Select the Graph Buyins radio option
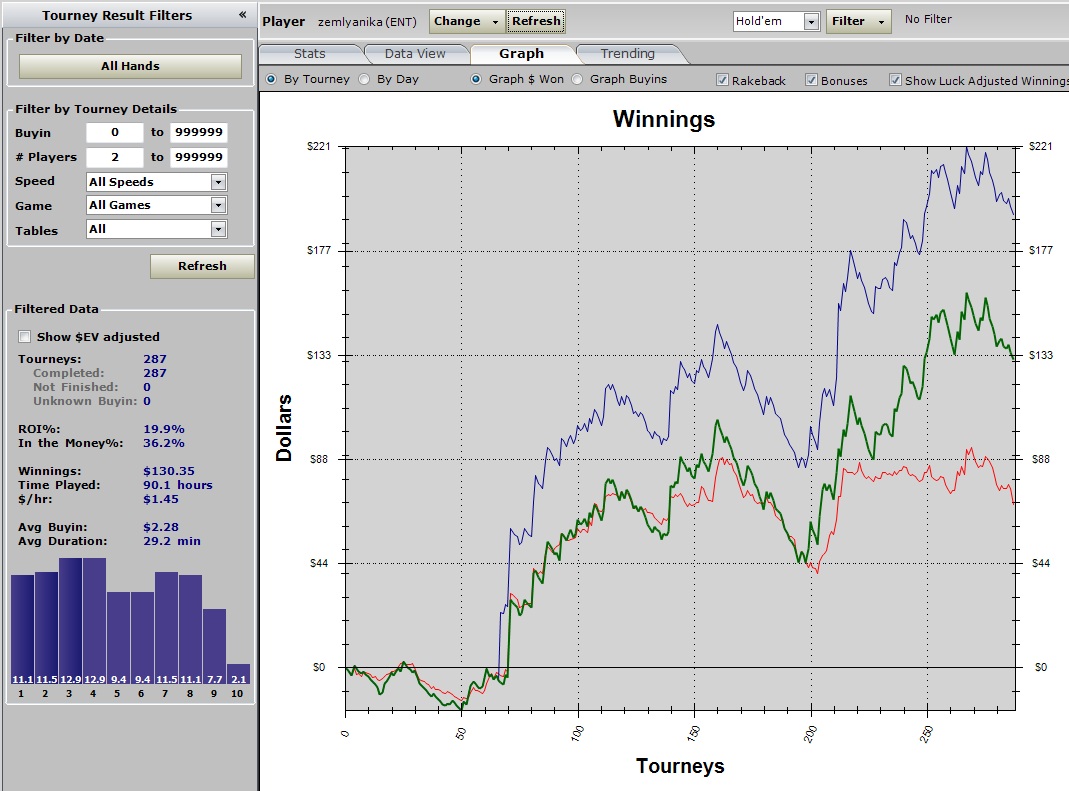This screenshot has width=1069, height=791. coord(577,79)
